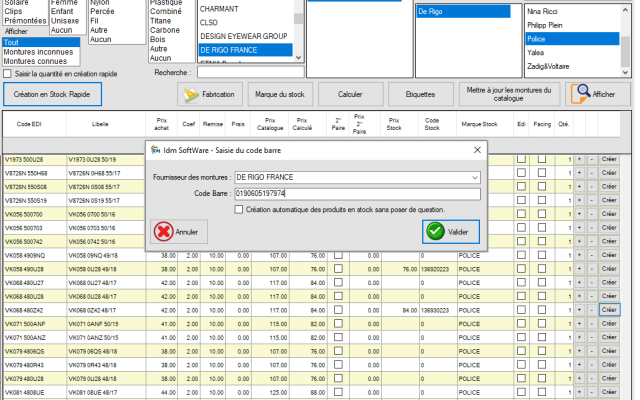This screenshot has width=640, height=400.
Task: Click the Etiquettes button
Action: click(421, 94)
